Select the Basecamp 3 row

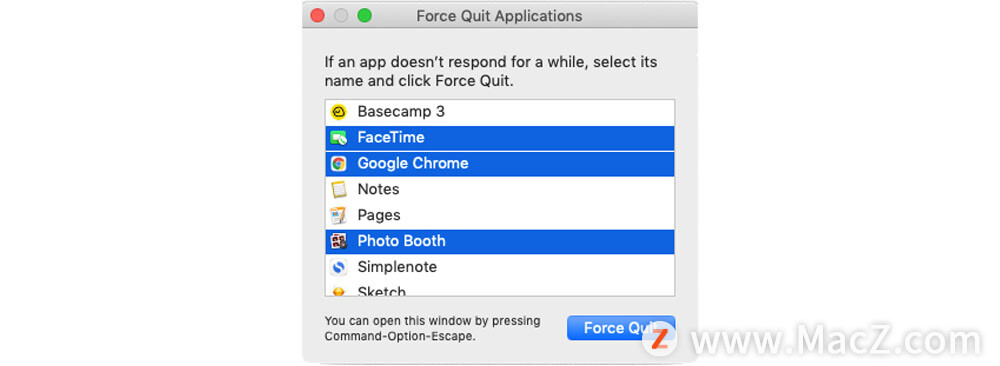[500, 112]
